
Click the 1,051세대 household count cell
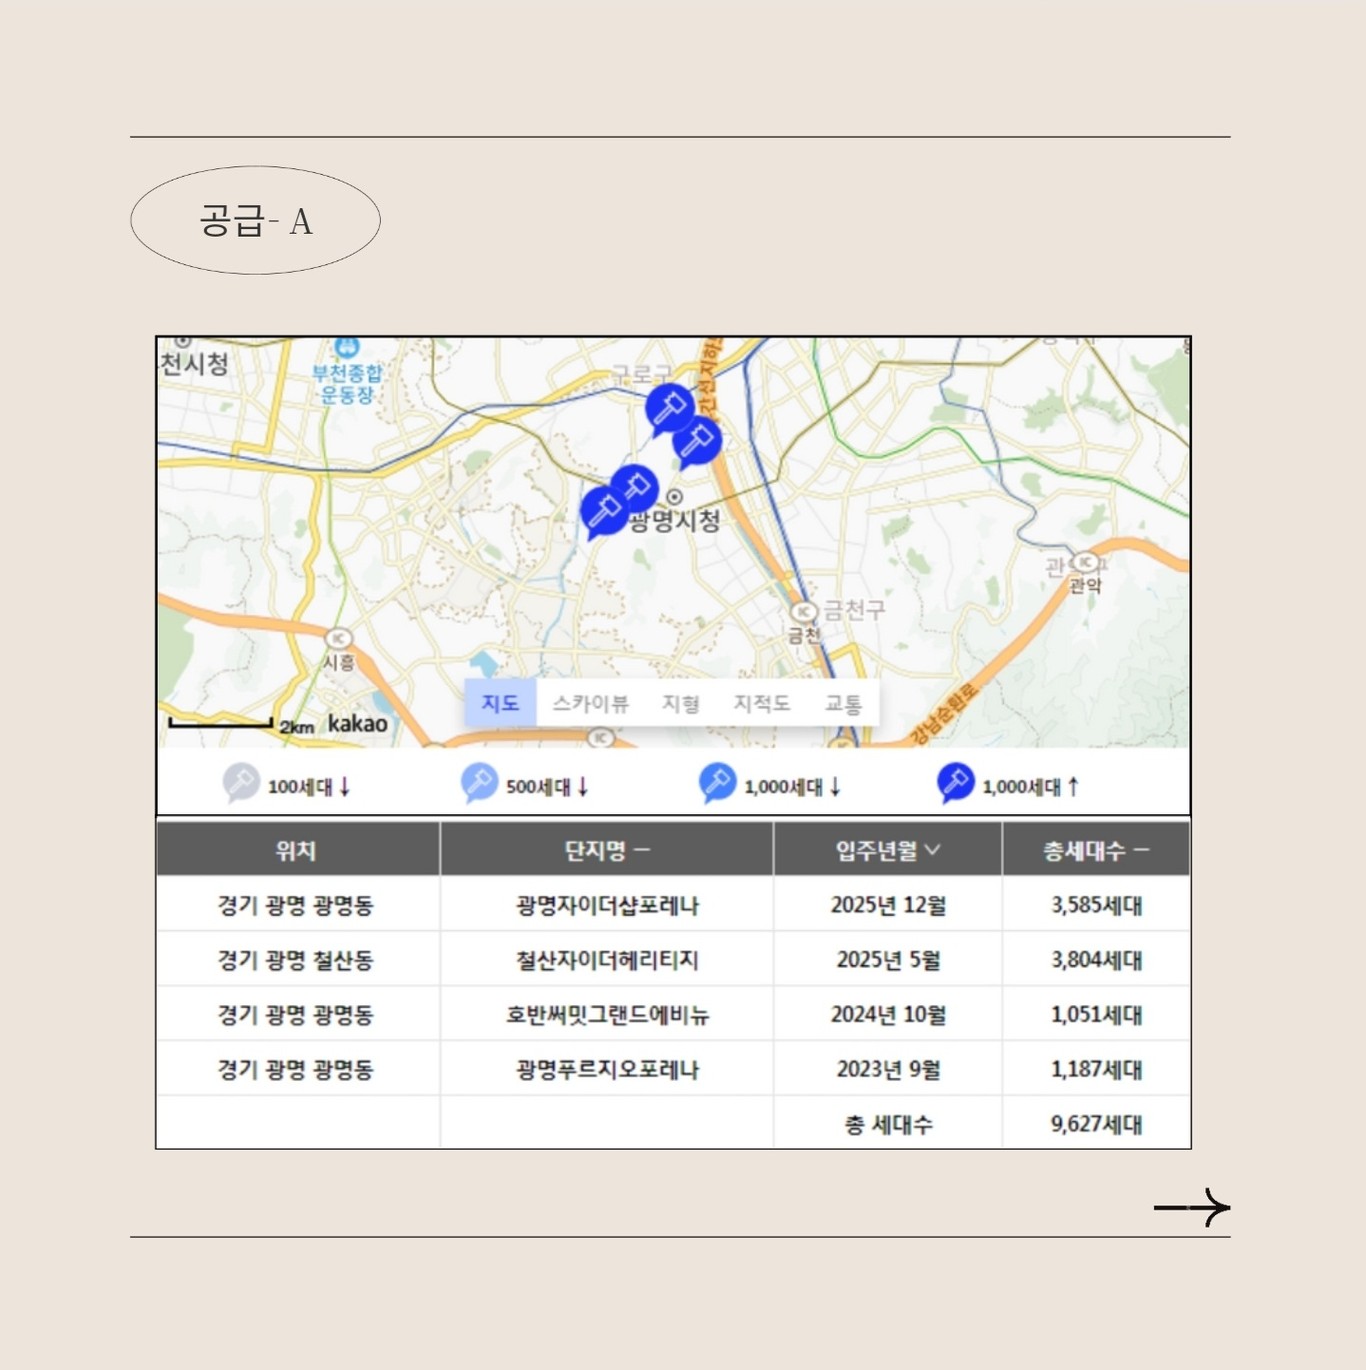[1096, 1014]
